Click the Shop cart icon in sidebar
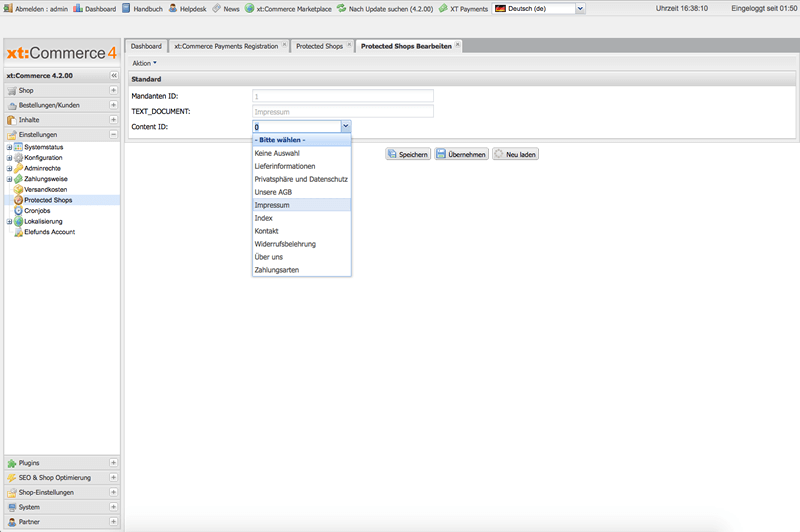800x532 pixels. pyautogui.click(x=12, y=91)
